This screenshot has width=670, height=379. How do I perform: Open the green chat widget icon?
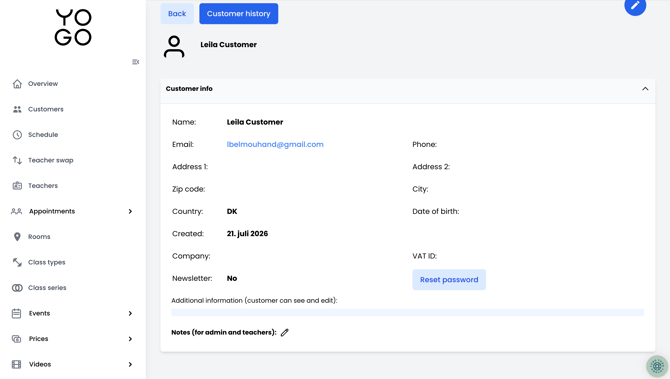tap(657, 366)
